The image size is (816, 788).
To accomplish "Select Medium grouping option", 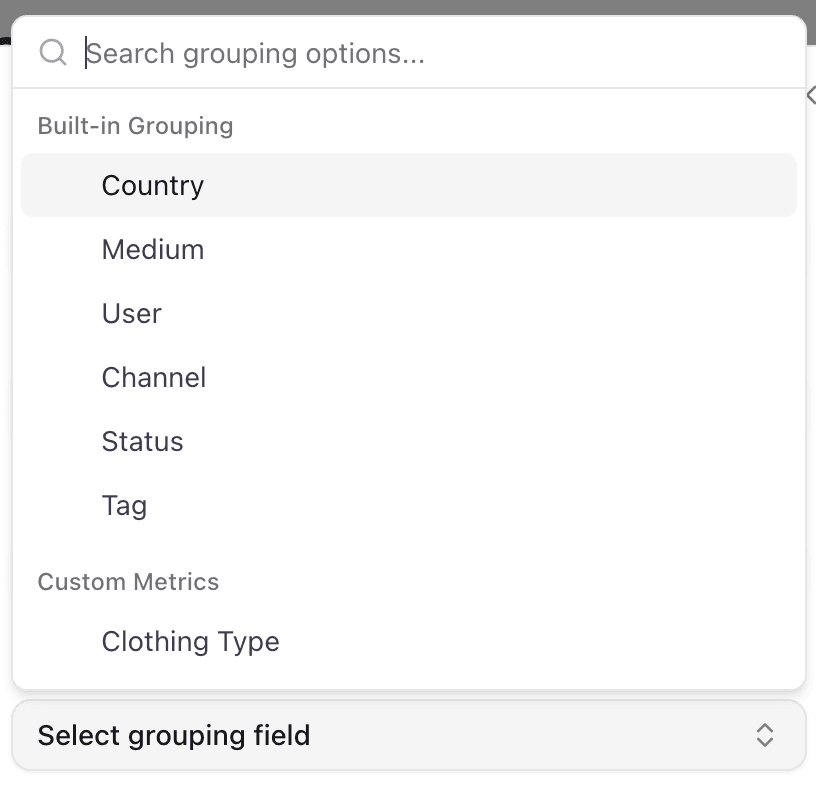I will [x=152, y=249].
